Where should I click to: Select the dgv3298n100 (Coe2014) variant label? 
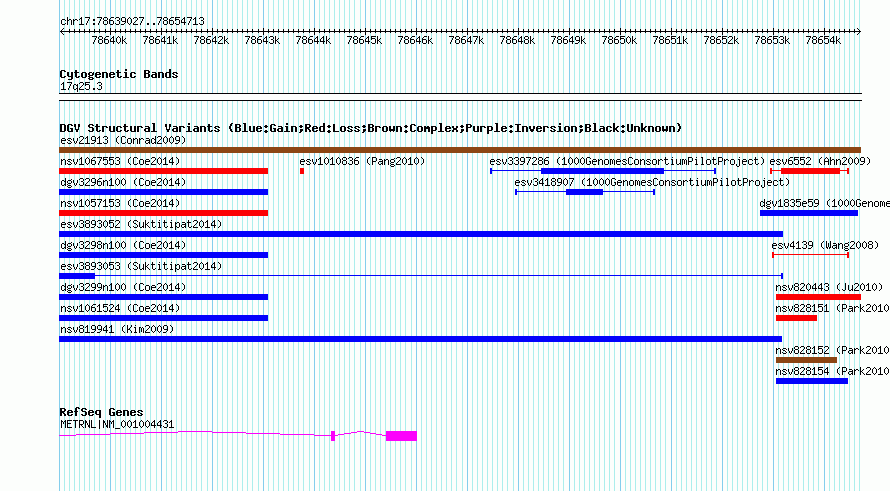pos(123,246)
